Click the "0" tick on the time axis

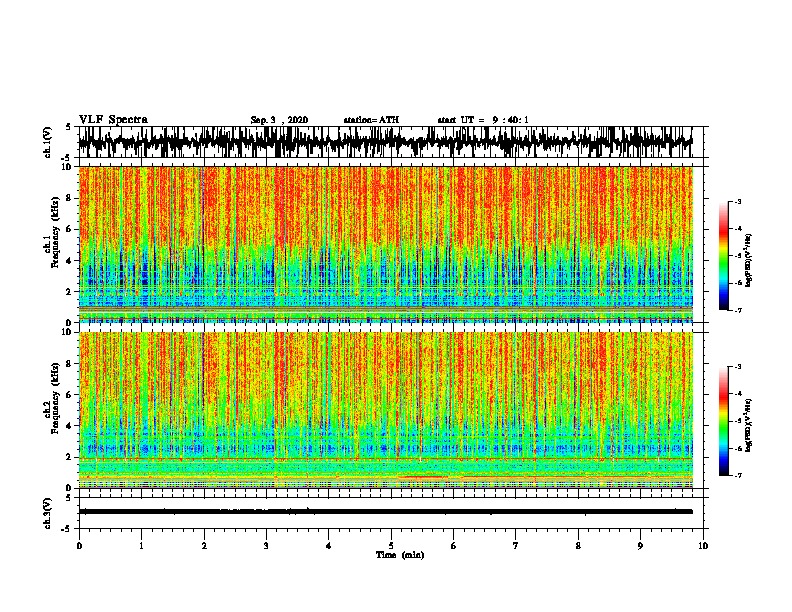[x=79, y=546]
